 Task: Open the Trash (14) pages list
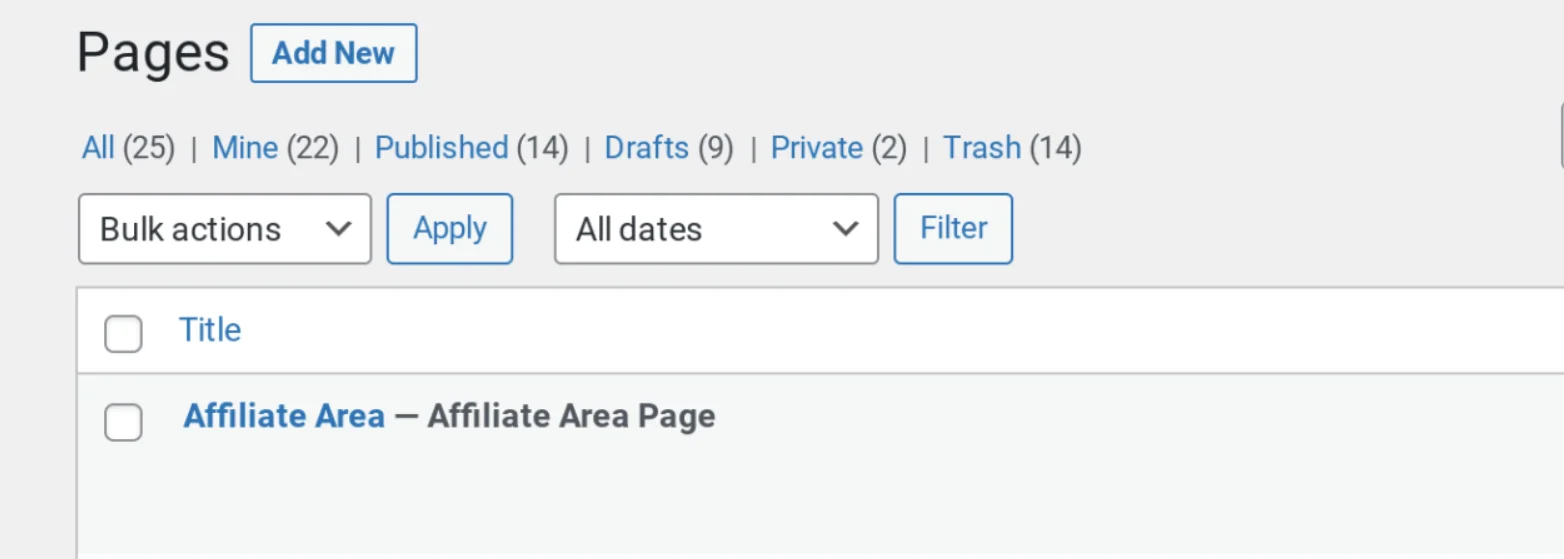point(1012,148)
